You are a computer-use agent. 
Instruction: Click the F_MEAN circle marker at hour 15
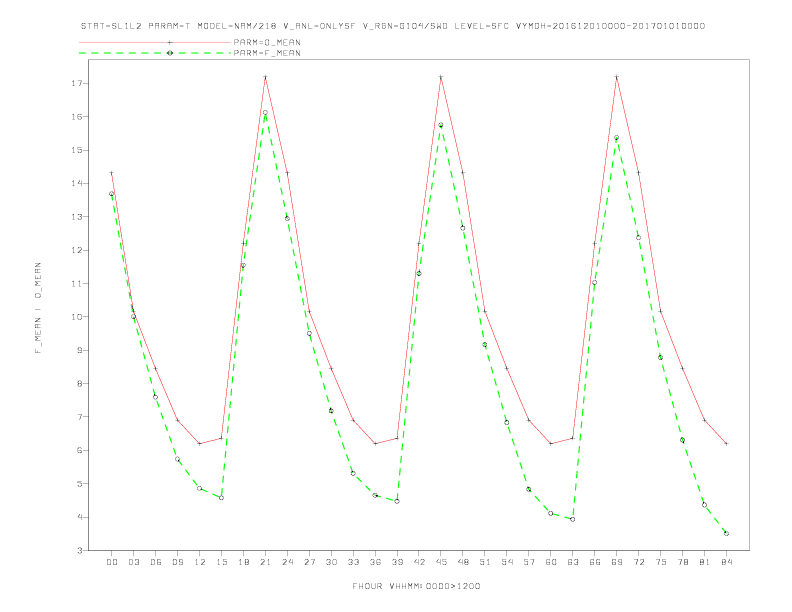(x=221, y=498)
